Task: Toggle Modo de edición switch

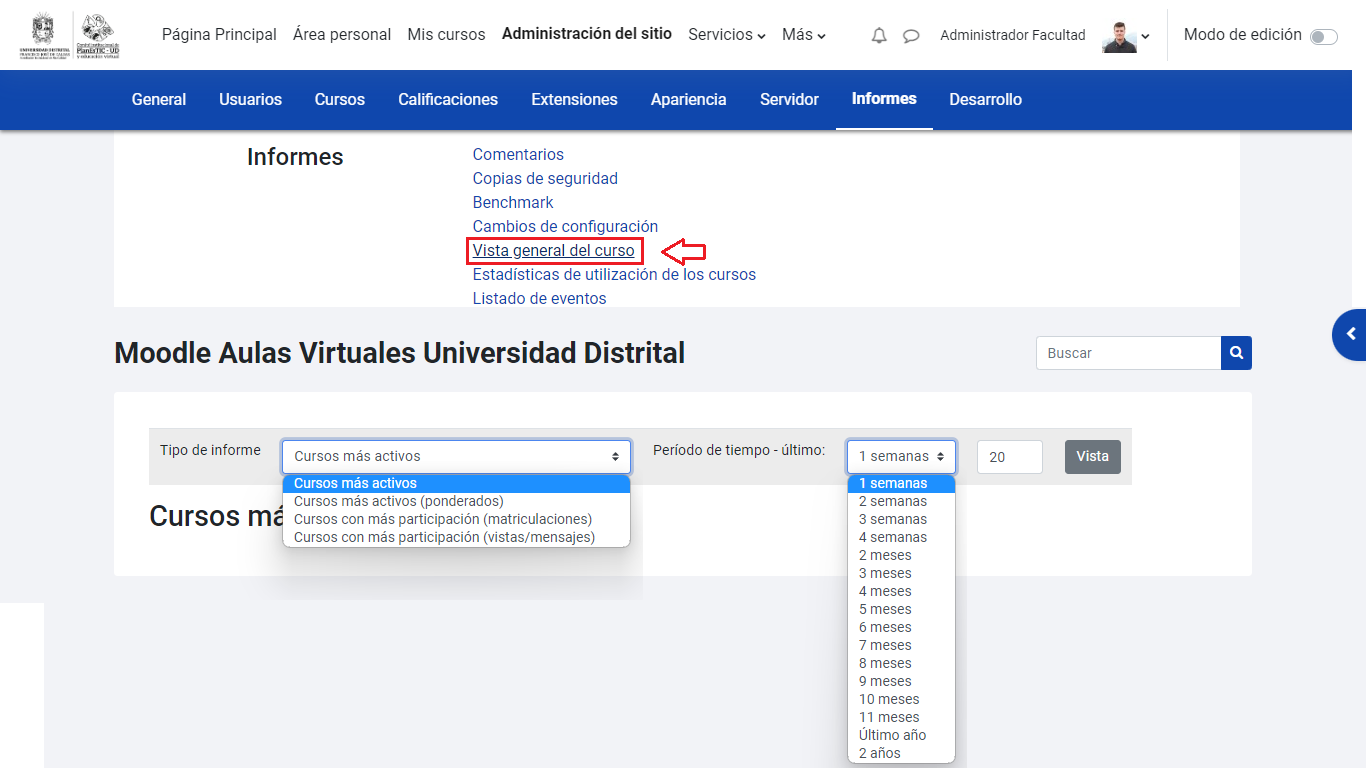Action: (1323, 37)
